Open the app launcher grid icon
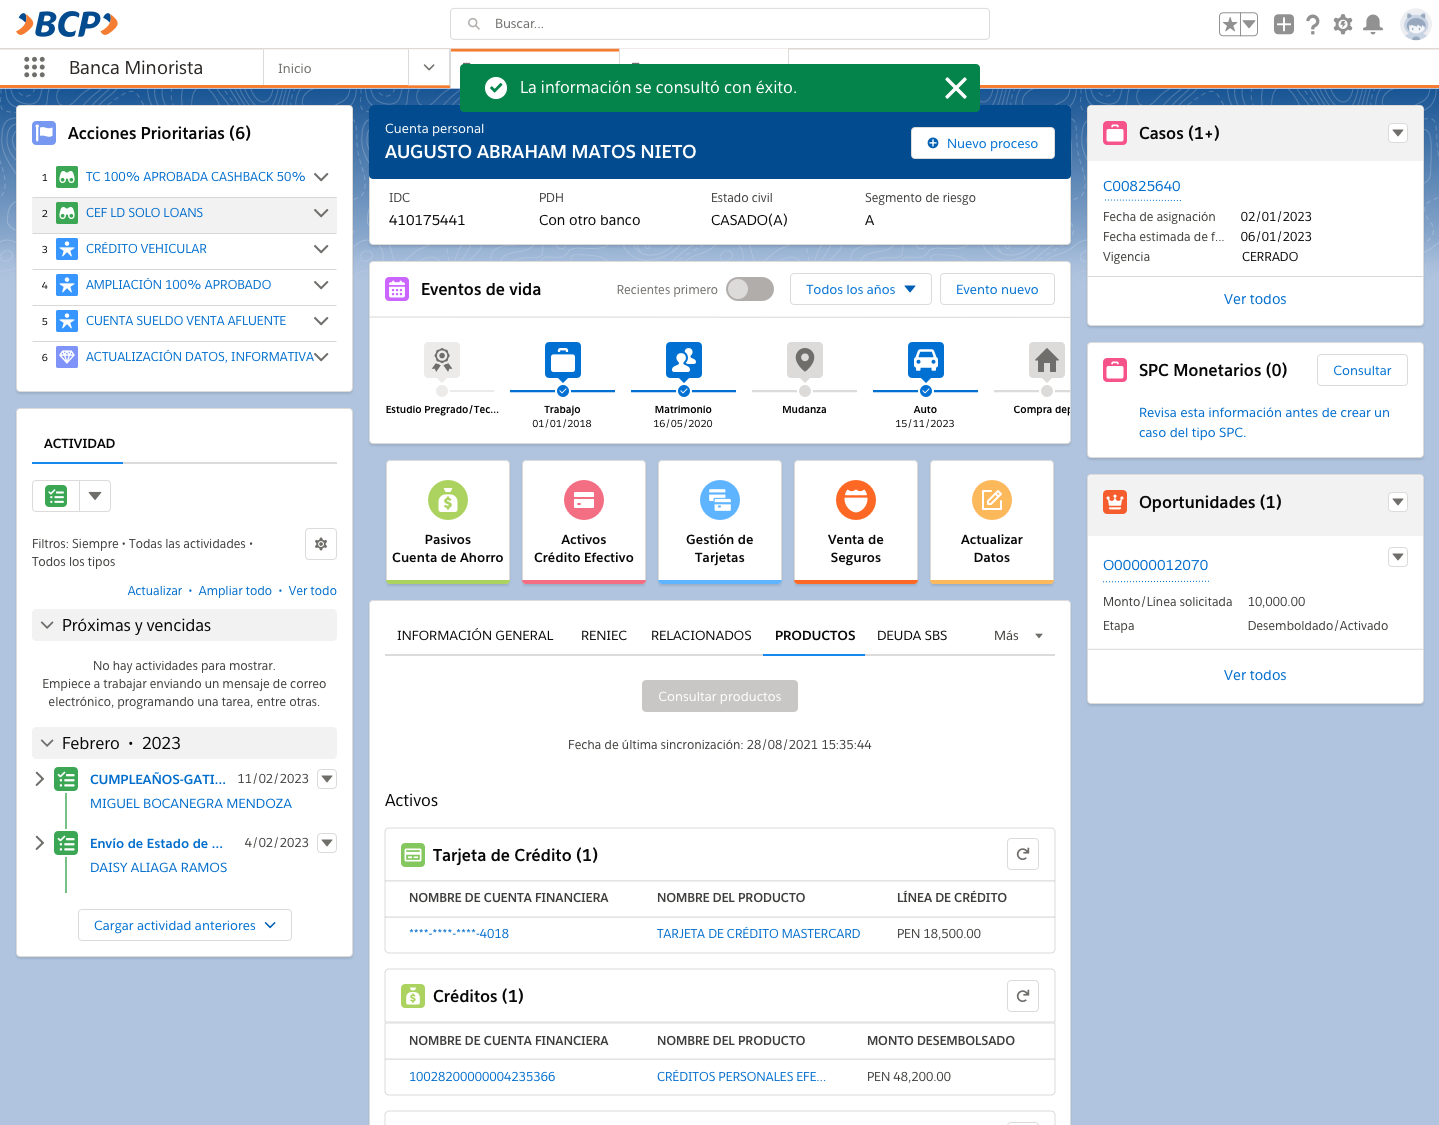1439x1125 pixels. 35,67
